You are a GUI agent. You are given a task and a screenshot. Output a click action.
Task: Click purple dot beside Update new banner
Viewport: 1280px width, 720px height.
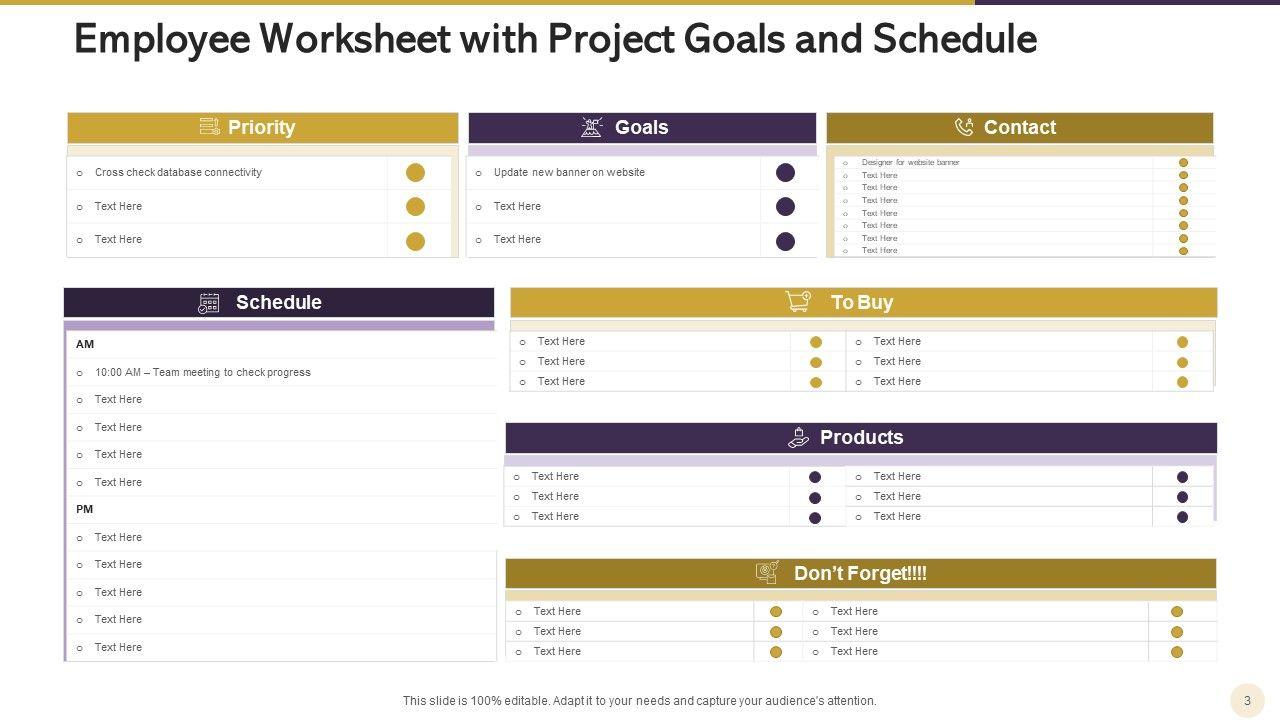pos(786,173)
